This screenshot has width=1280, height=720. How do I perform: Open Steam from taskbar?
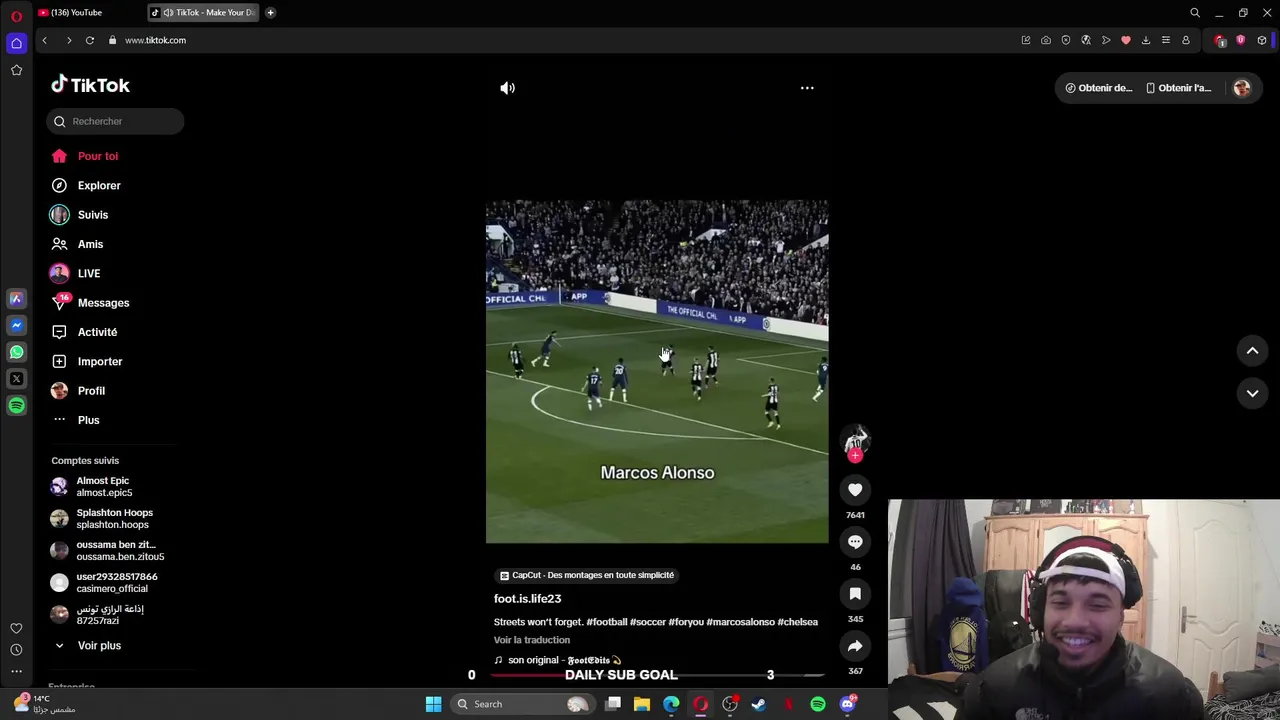coord(759,704)
